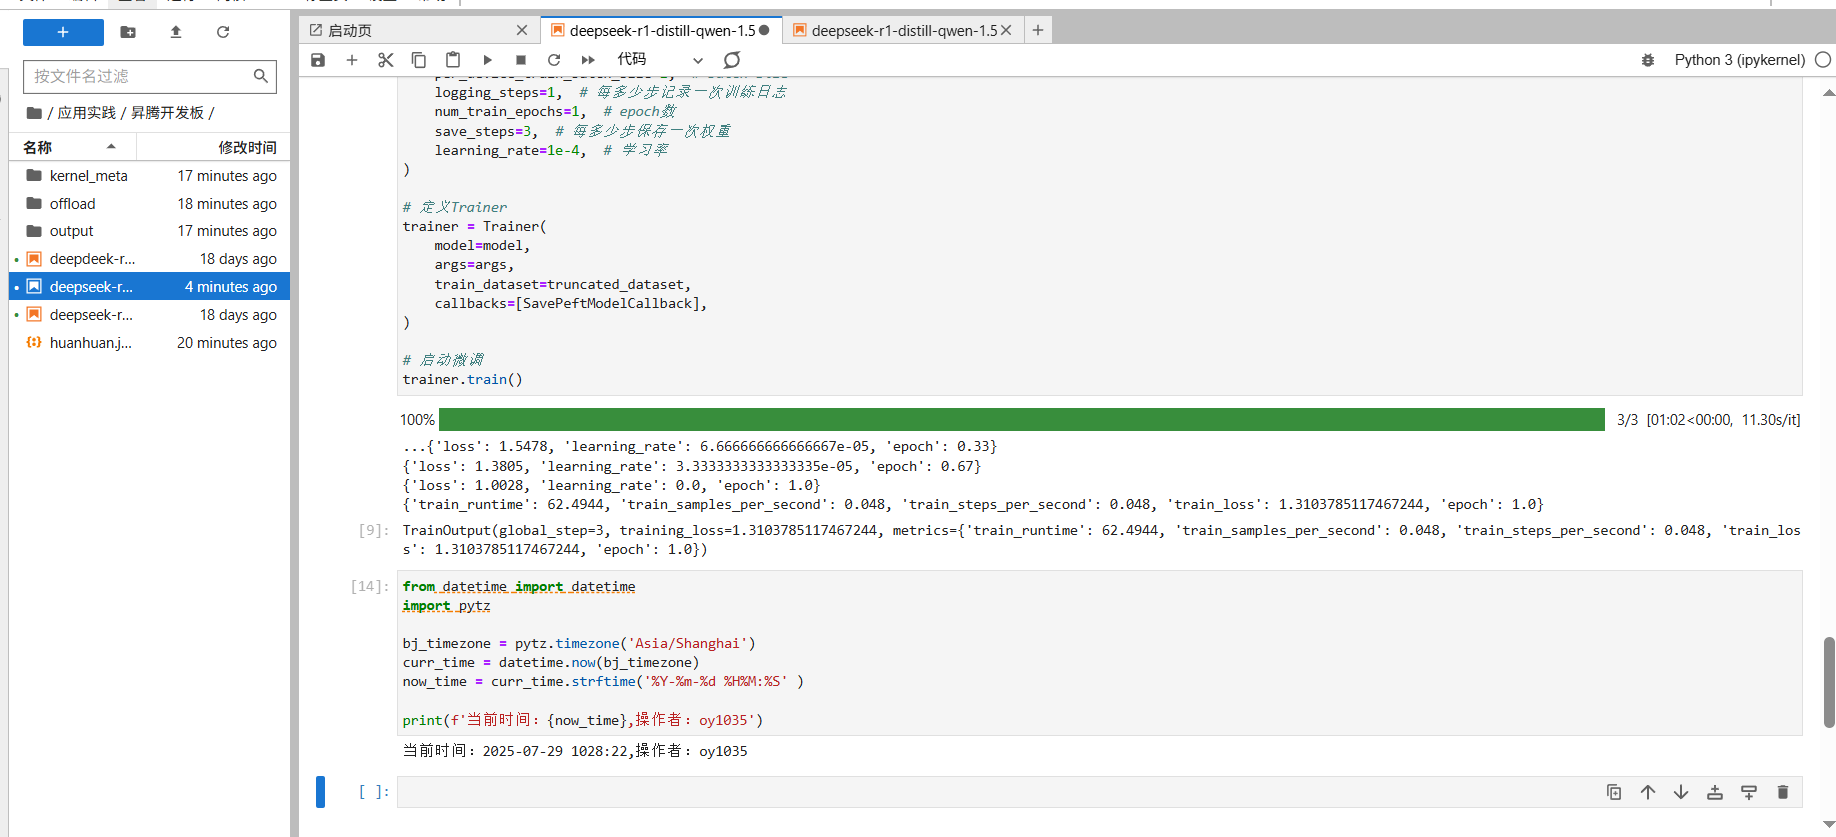Focus the file name filter input box
1836x837 pixels.
(x=140, y=76)
